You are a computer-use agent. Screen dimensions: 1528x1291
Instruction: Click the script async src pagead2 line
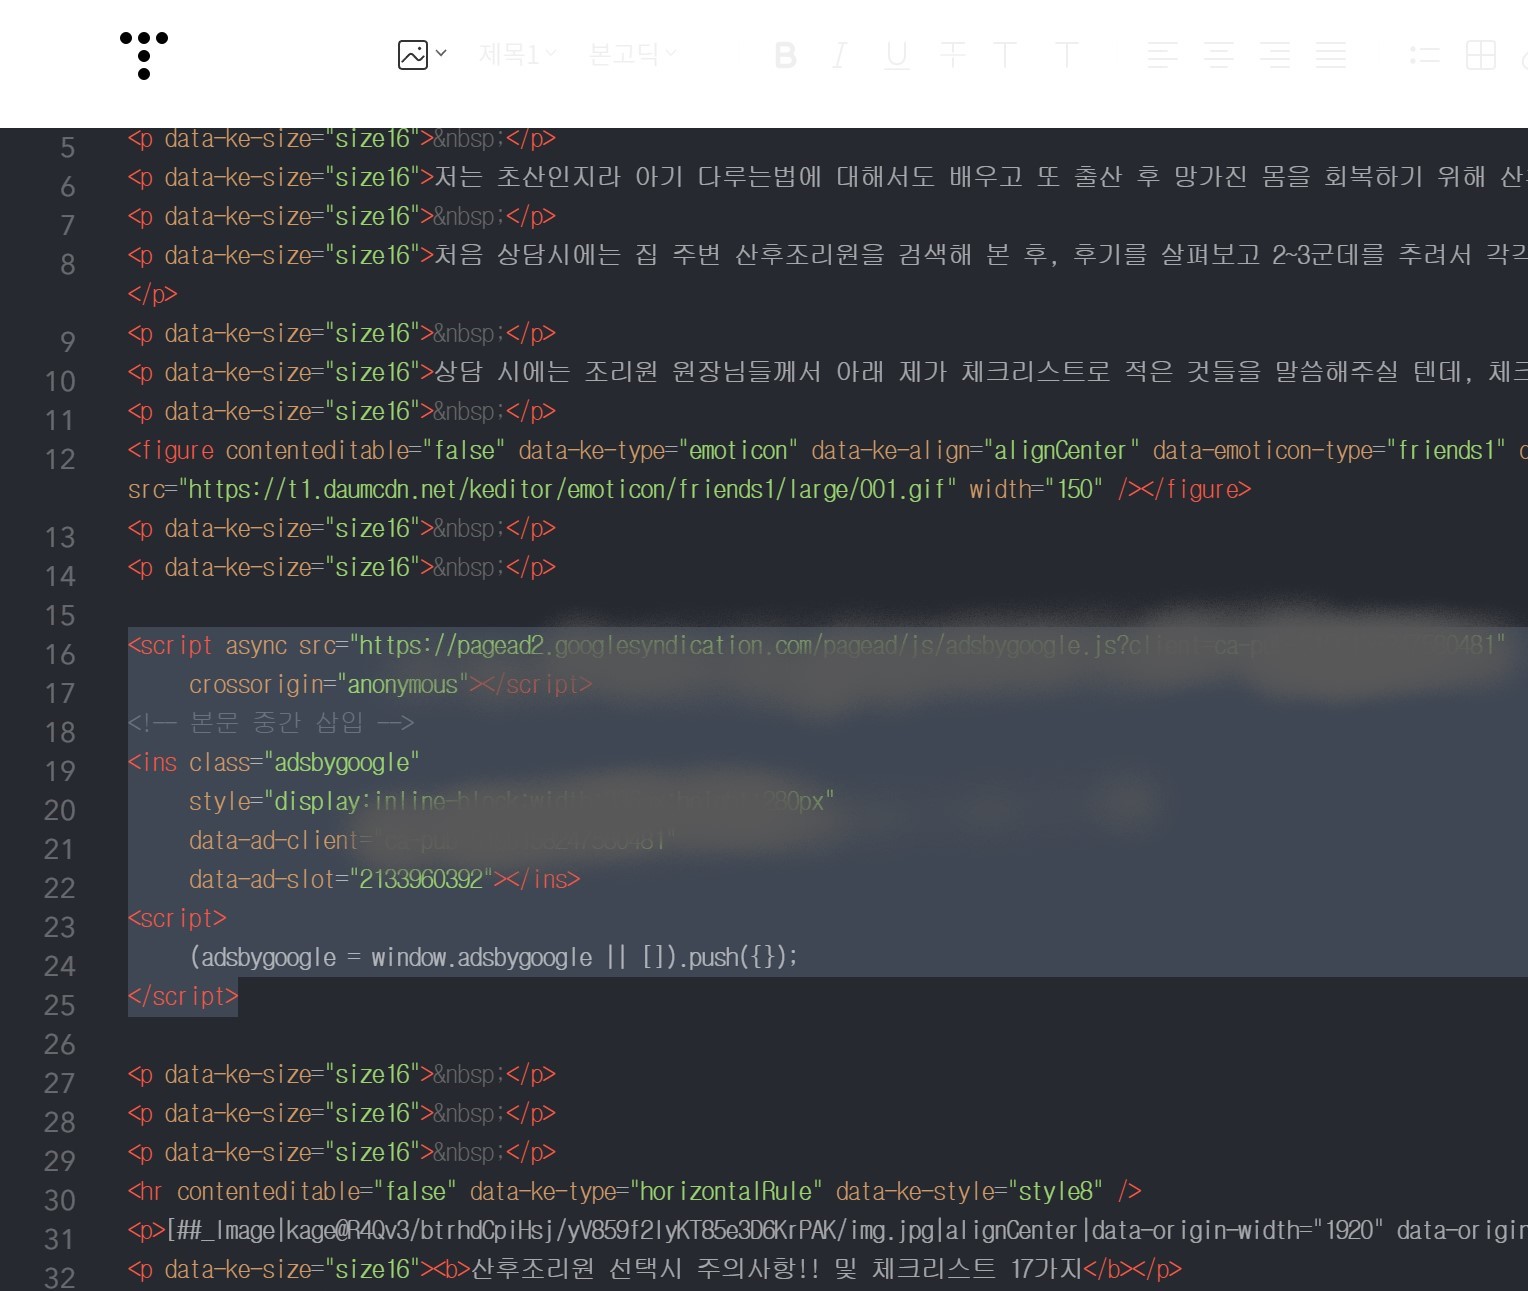816,646
